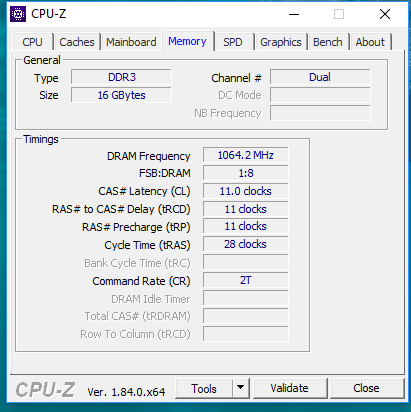Click the tRAS value 28 clocks
The image size is (411, 412).
246,244
